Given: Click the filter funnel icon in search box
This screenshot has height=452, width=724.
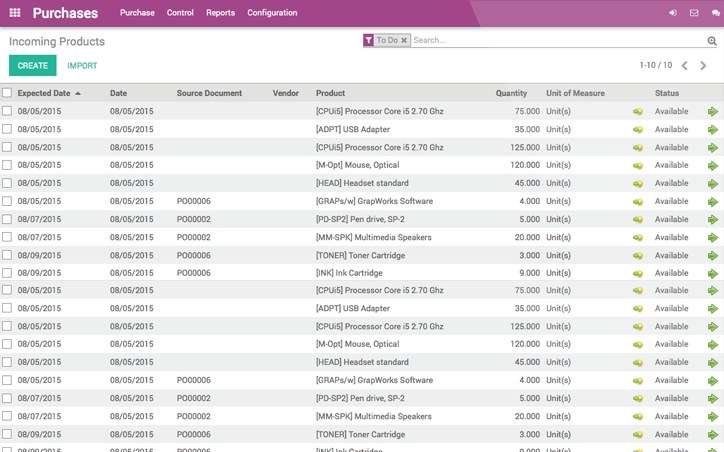Looking at the screenshot, I should tap(368, 41).
